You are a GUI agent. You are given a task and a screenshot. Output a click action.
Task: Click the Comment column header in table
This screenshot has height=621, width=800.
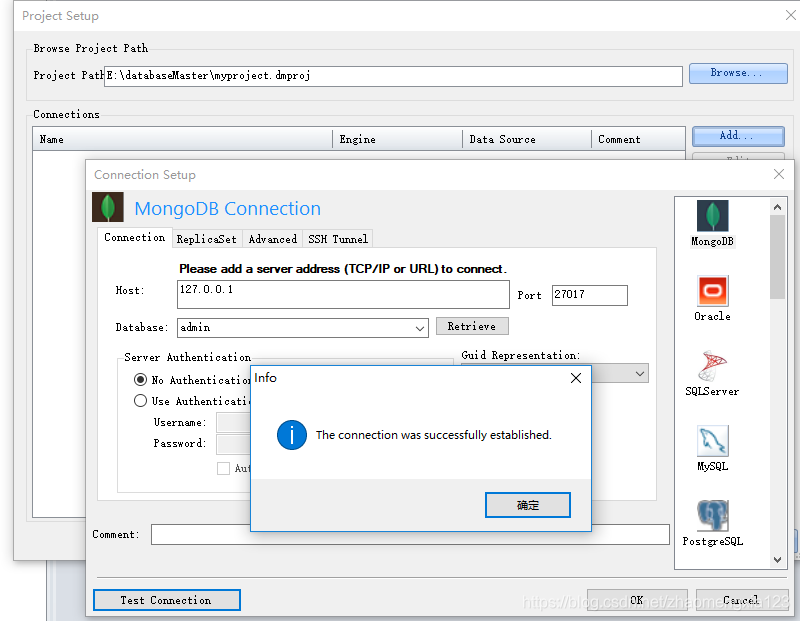[638, 139]
